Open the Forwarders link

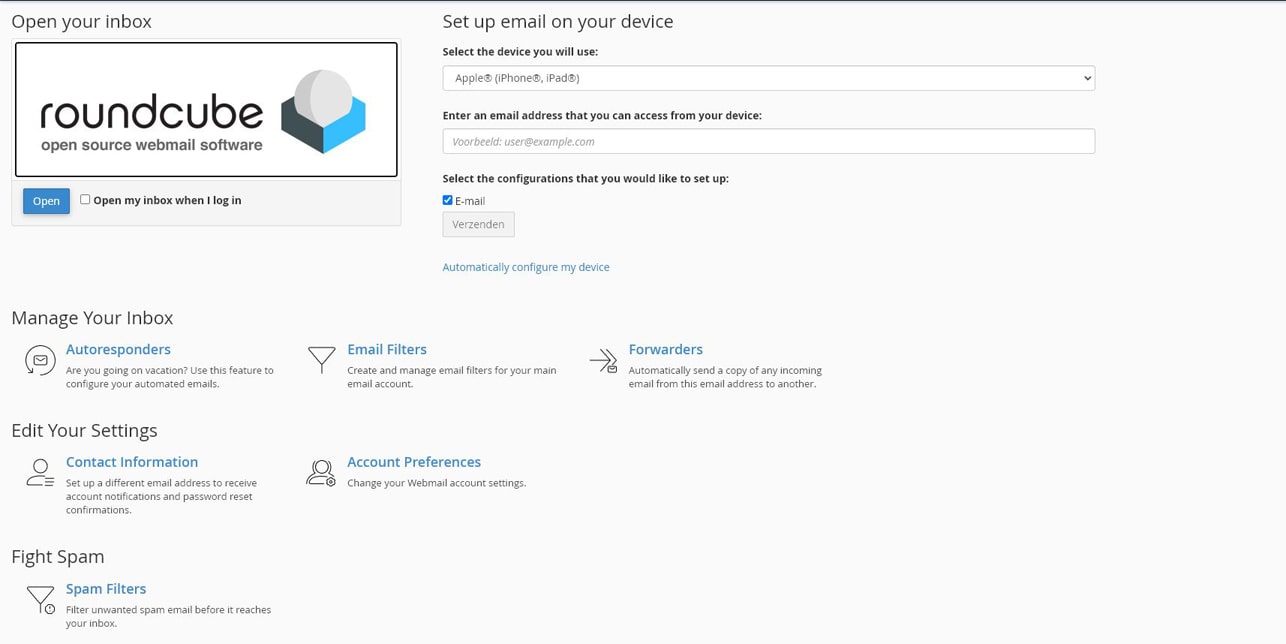click(x=665, y=349)
